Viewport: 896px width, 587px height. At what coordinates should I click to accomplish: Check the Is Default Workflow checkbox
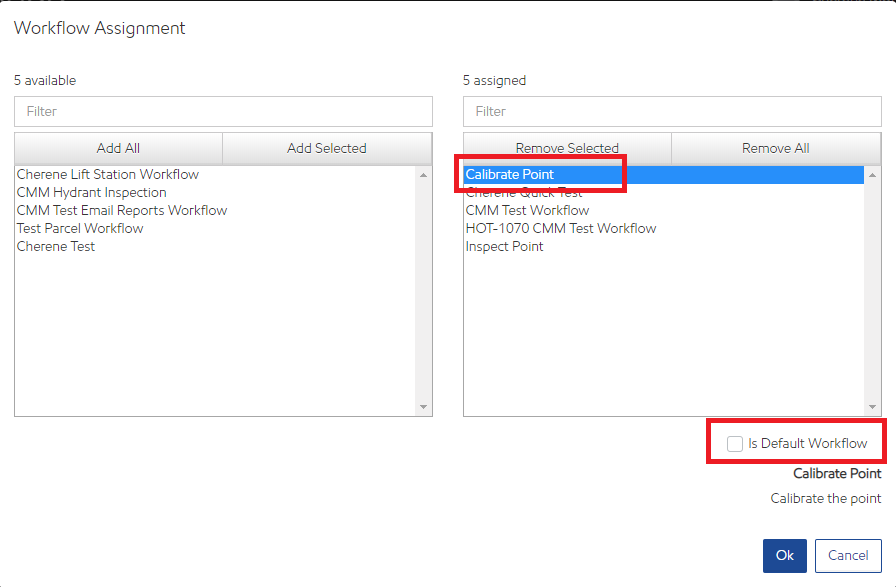[735, 443]
